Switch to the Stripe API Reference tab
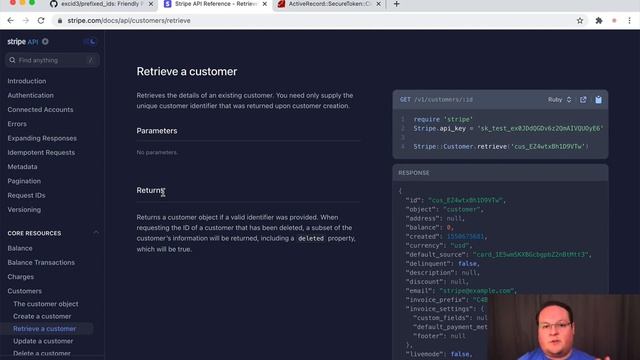Image resolution: width=640 pixels, height=360 pixels. pos(215,4)
